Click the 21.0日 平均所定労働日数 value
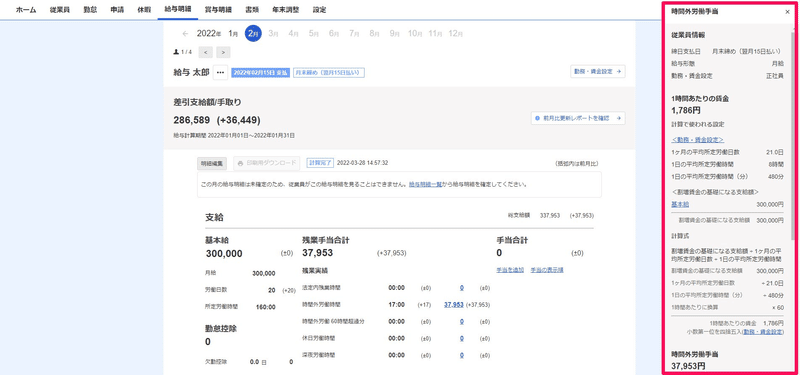Viewport: 800px width, 375px height. [775, 152]
